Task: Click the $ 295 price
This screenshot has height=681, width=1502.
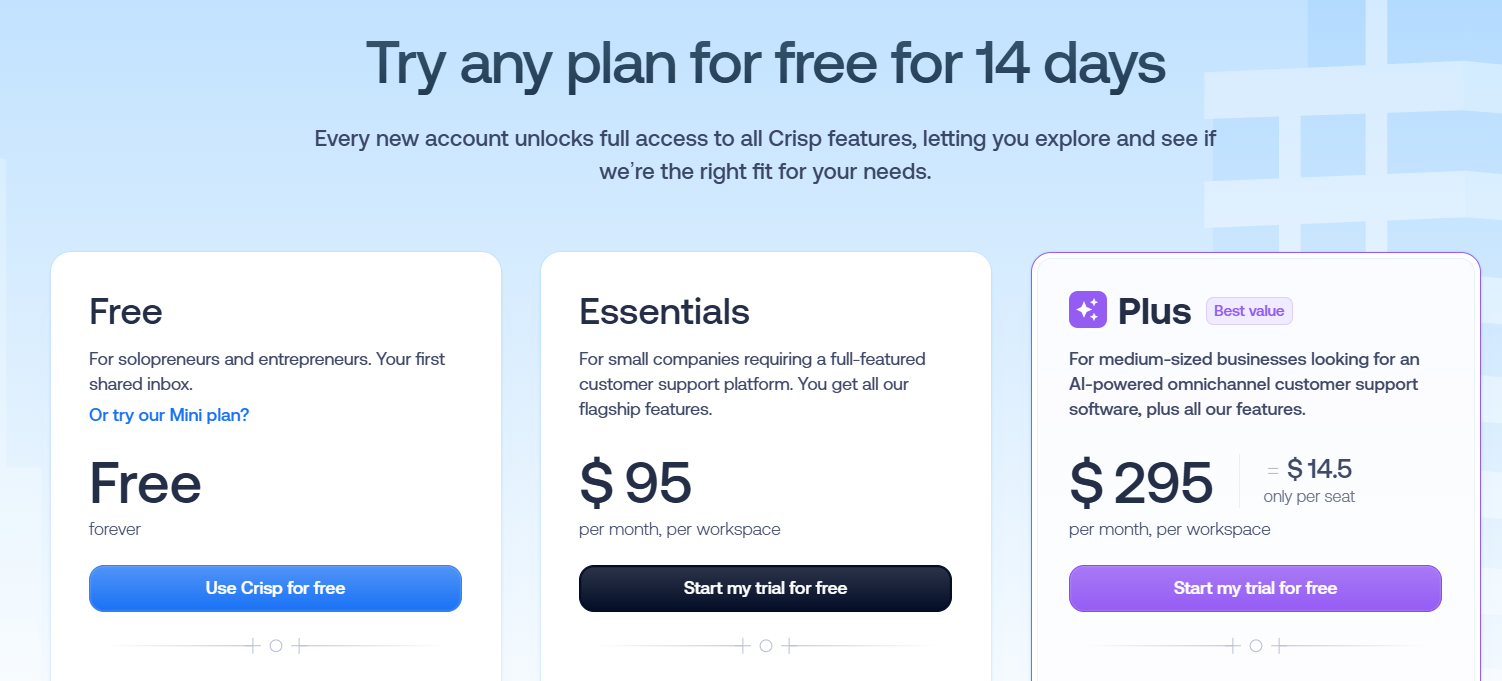Action: click(1141, 482)
